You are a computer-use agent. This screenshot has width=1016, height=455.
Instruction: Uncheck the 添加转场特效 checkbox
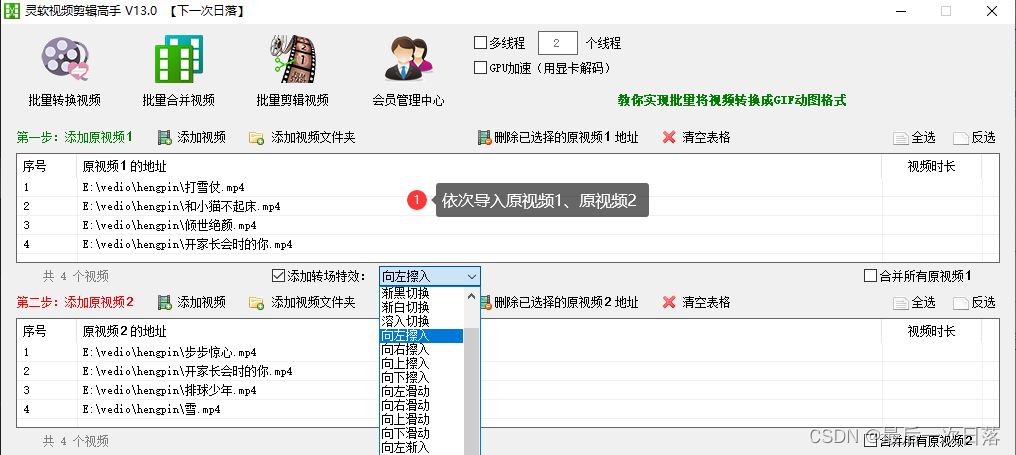click(278, 276)
